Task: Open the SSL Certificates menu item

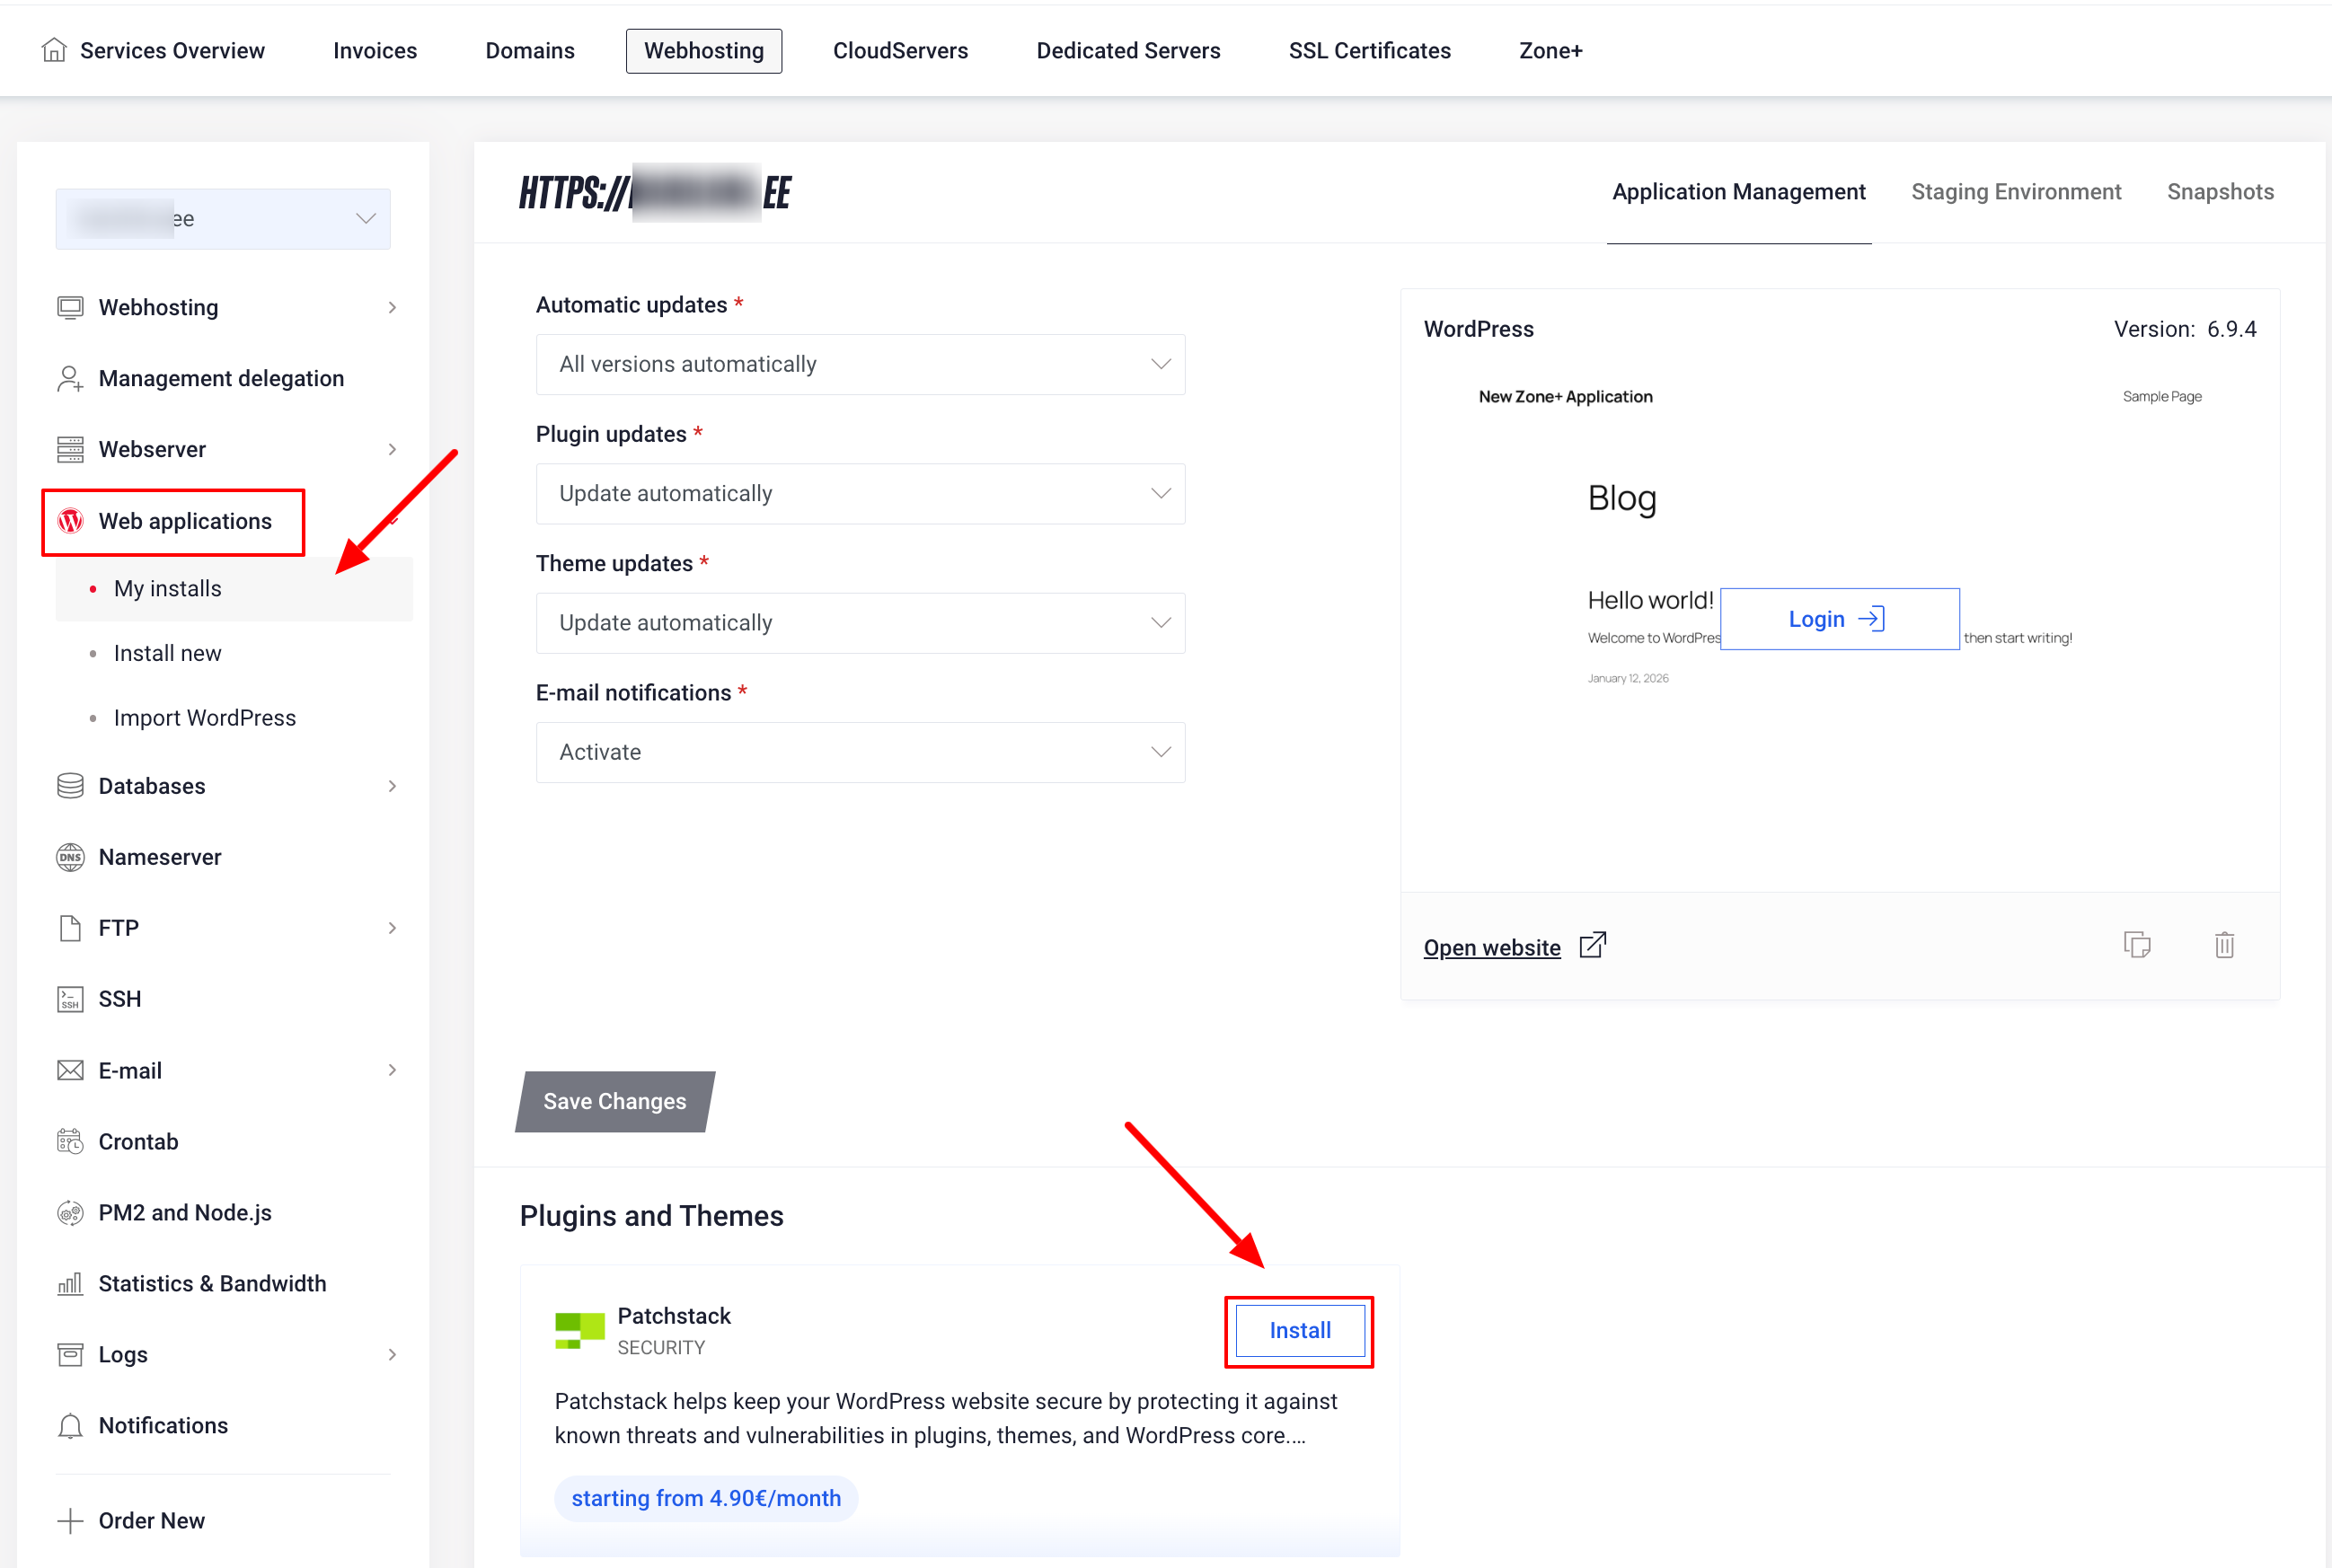Action: click(1369, 51)
